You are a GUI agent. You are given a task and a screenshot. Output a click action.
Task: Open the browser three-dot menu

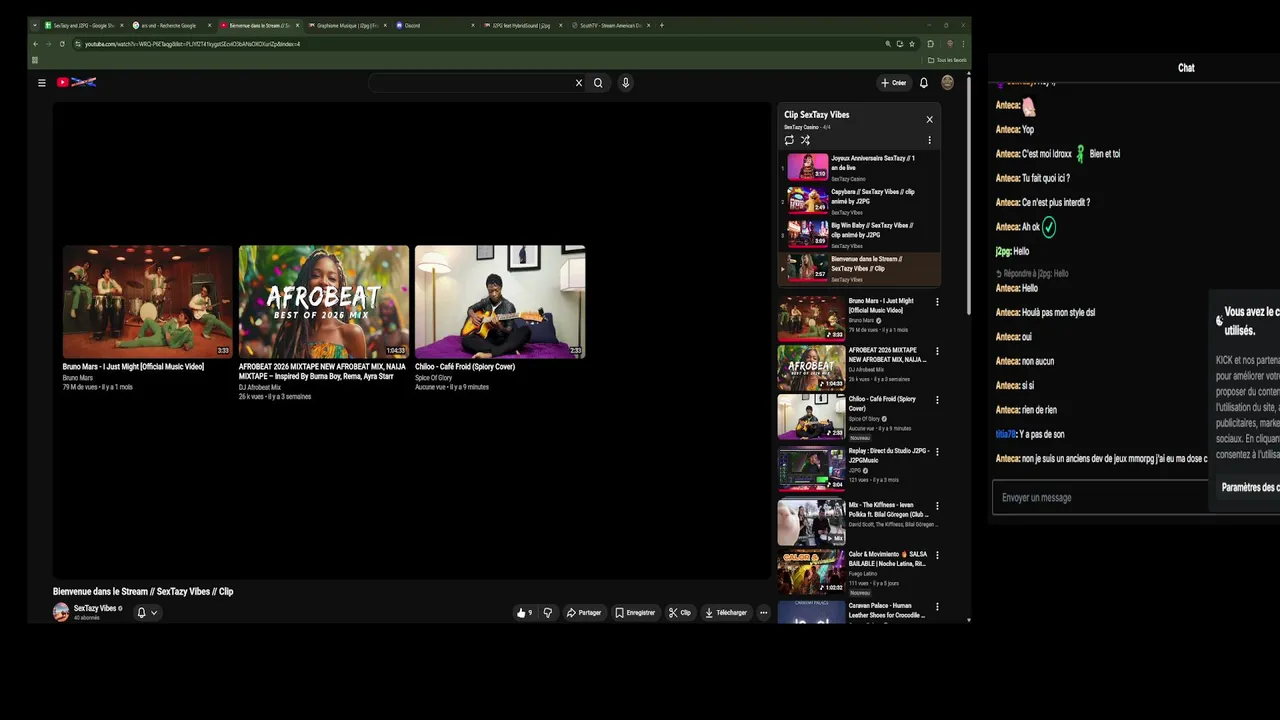pyautogui.click(x=963, y=44)
